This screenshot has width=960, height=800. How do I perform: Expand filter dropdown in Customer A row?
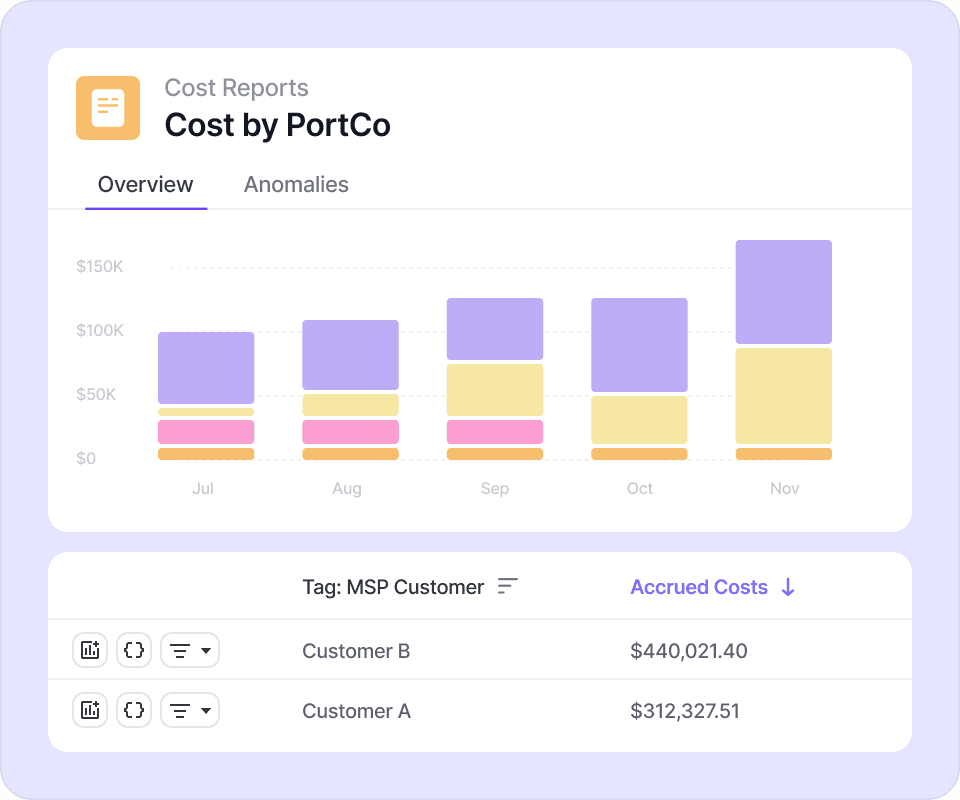pos(190,710)
